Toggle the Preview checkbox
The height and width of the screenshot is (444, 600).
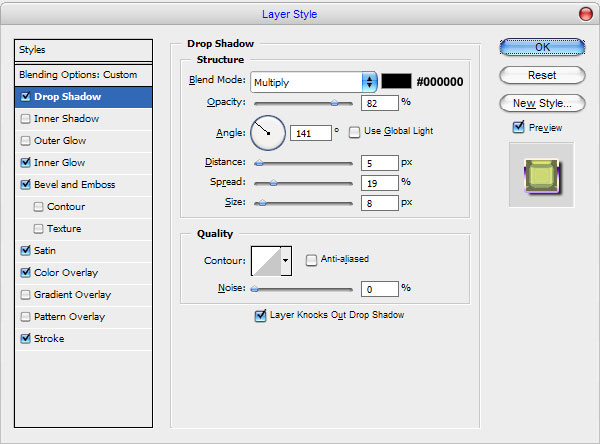coord(518,127)
